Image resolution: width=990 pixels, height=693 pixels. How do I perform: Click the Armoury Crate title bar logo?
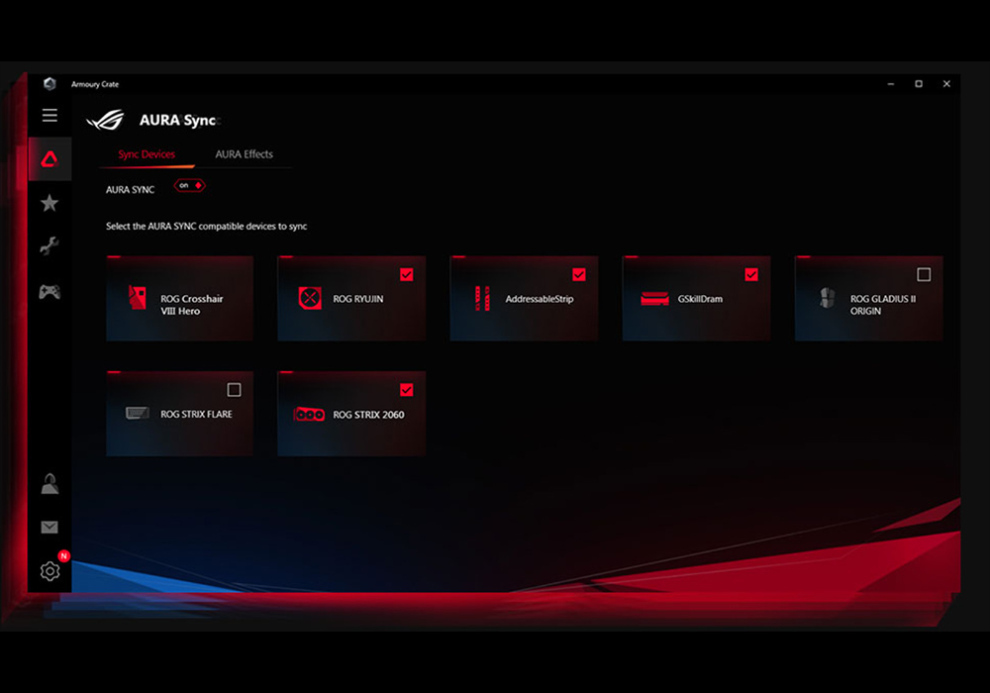pyautogui.click(x=50, y=84)
